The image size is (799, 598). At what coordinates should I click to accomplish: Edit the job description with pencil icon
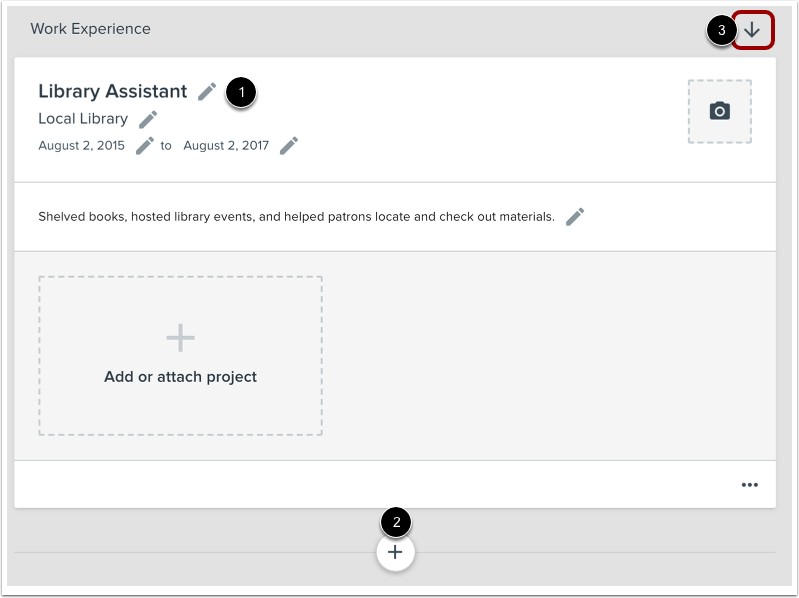pyautogui.click(x=574, y=216)
